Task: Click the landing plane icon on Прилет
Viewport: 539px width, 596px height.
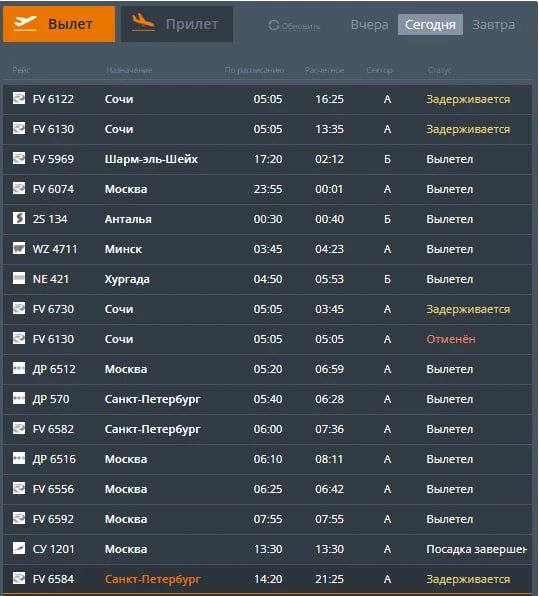Action: (143, 22)
